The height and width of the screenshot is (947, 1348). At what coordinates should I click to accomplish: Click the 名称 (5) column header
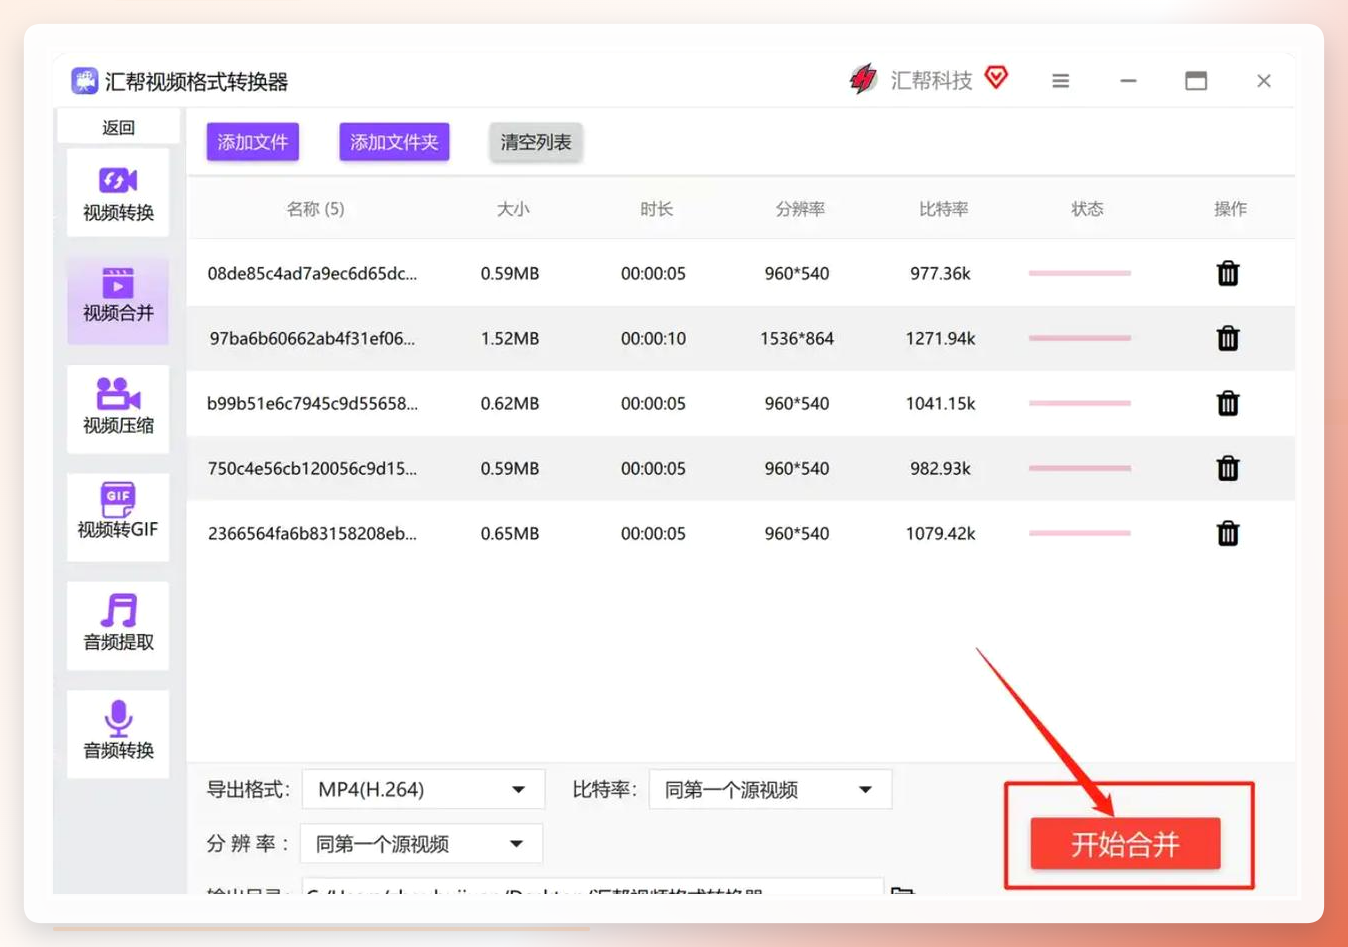[x=315, y=209]
